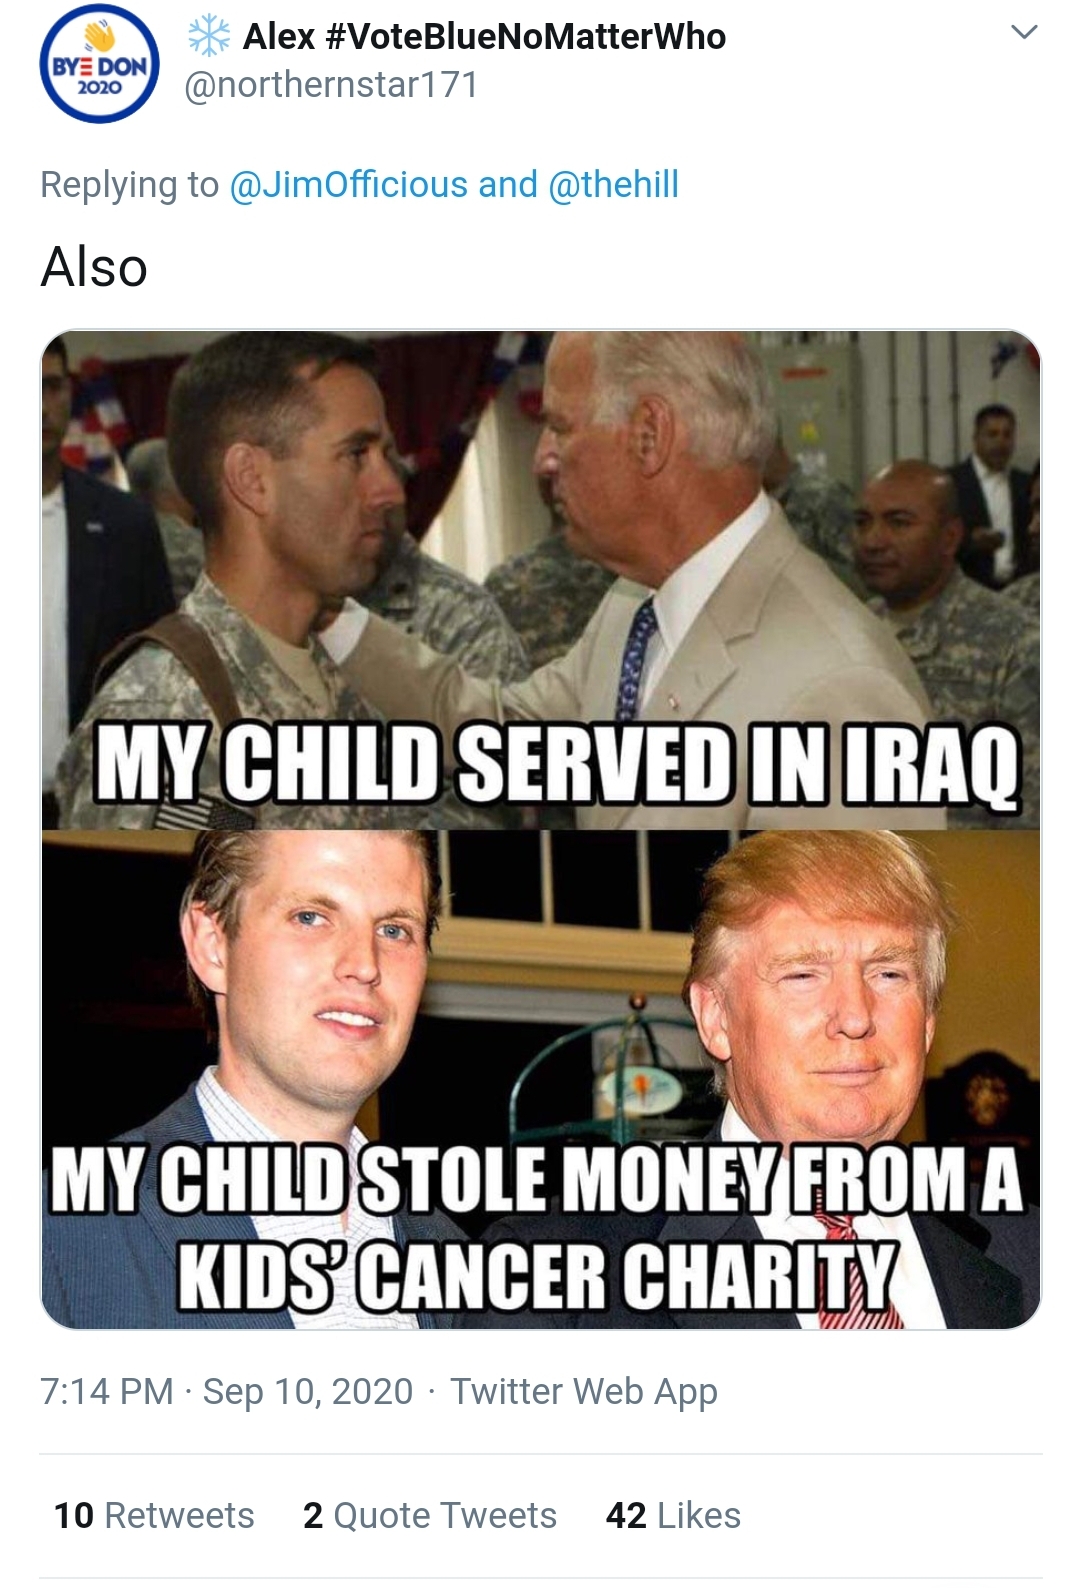1079x1588 pixels.
Task: Open the @JimOfficious mention
Action: click(x=348, y=185)
